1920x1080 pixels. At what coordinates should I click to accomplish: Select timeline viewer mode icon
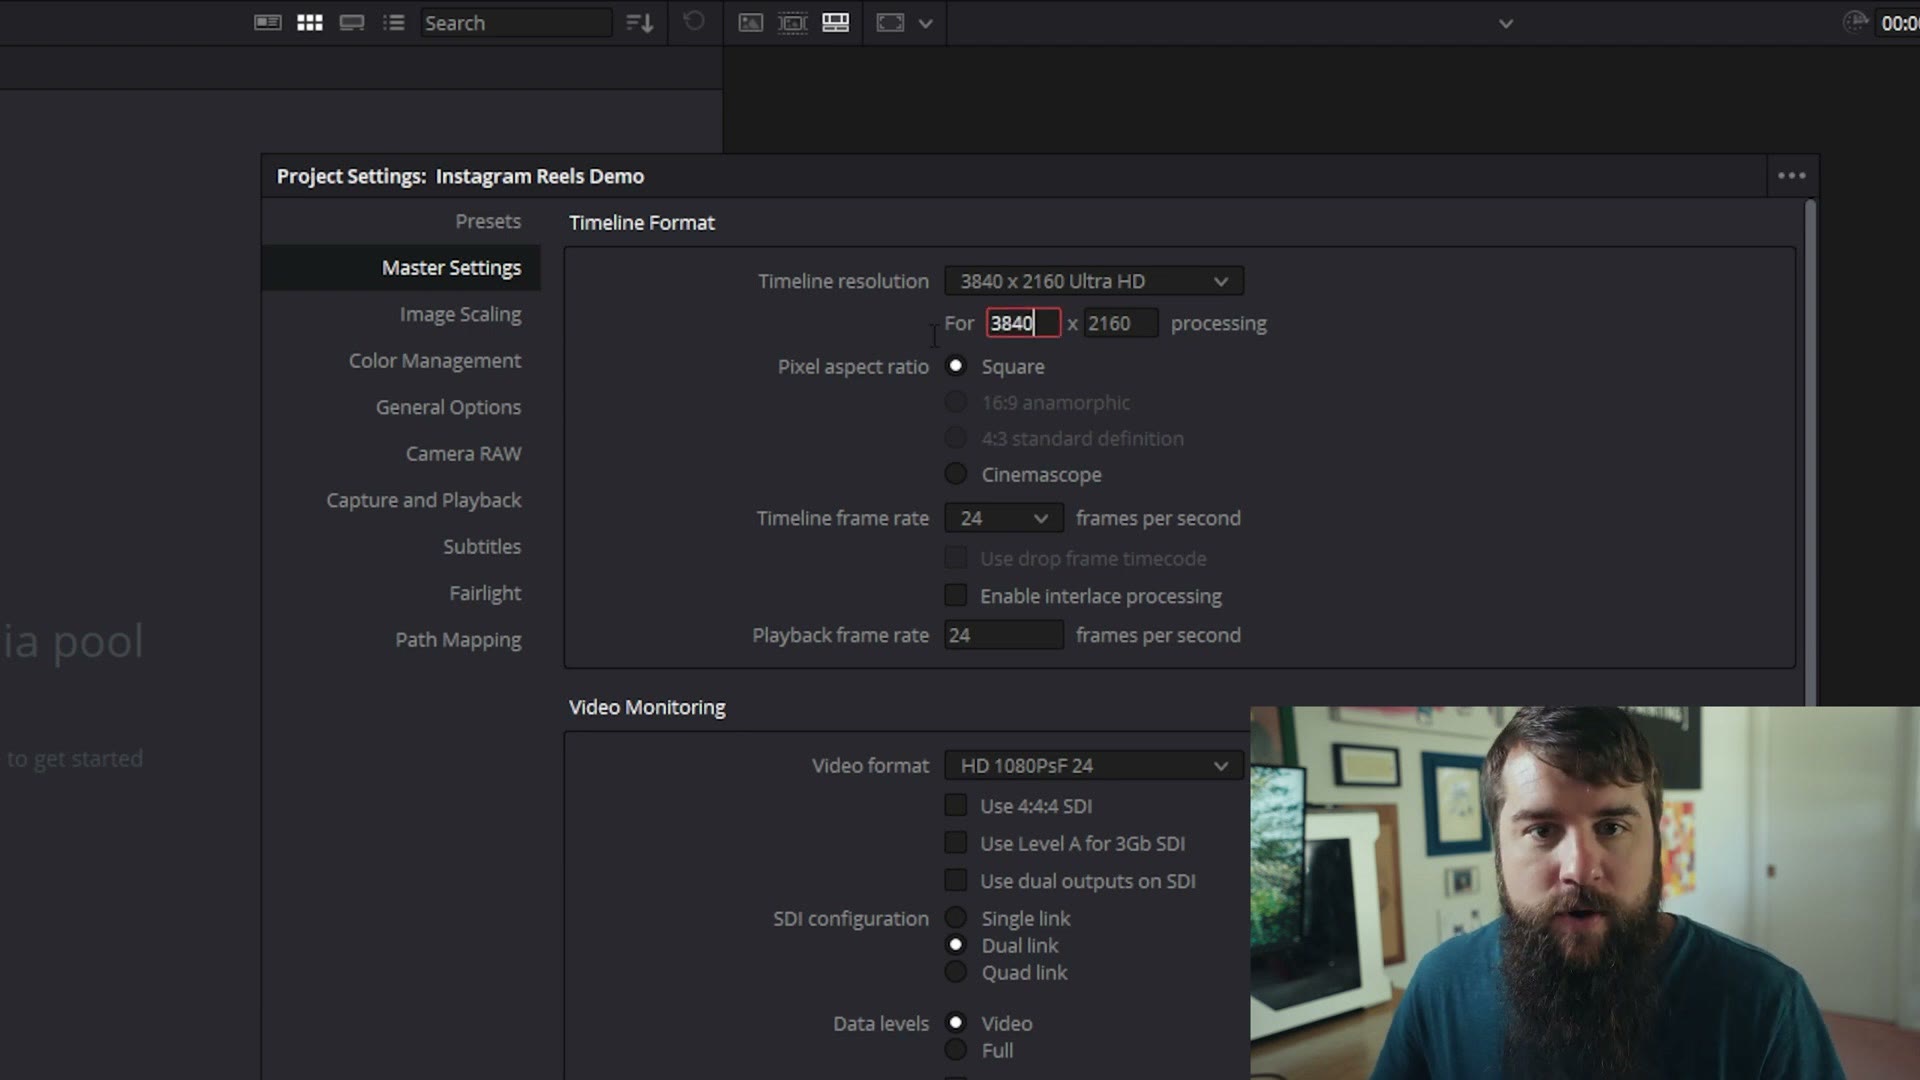click(x=836, y=22)
